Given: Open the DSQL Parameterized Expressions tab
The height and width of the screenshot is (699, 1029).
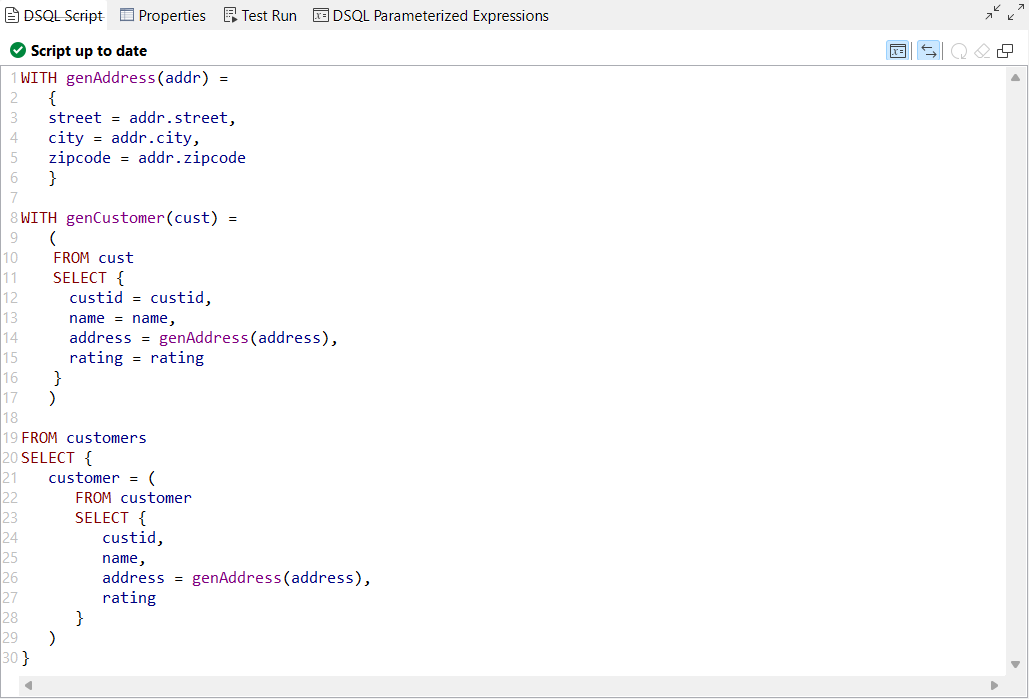Looking at the screenshot, I should click(x=430, y=15).
